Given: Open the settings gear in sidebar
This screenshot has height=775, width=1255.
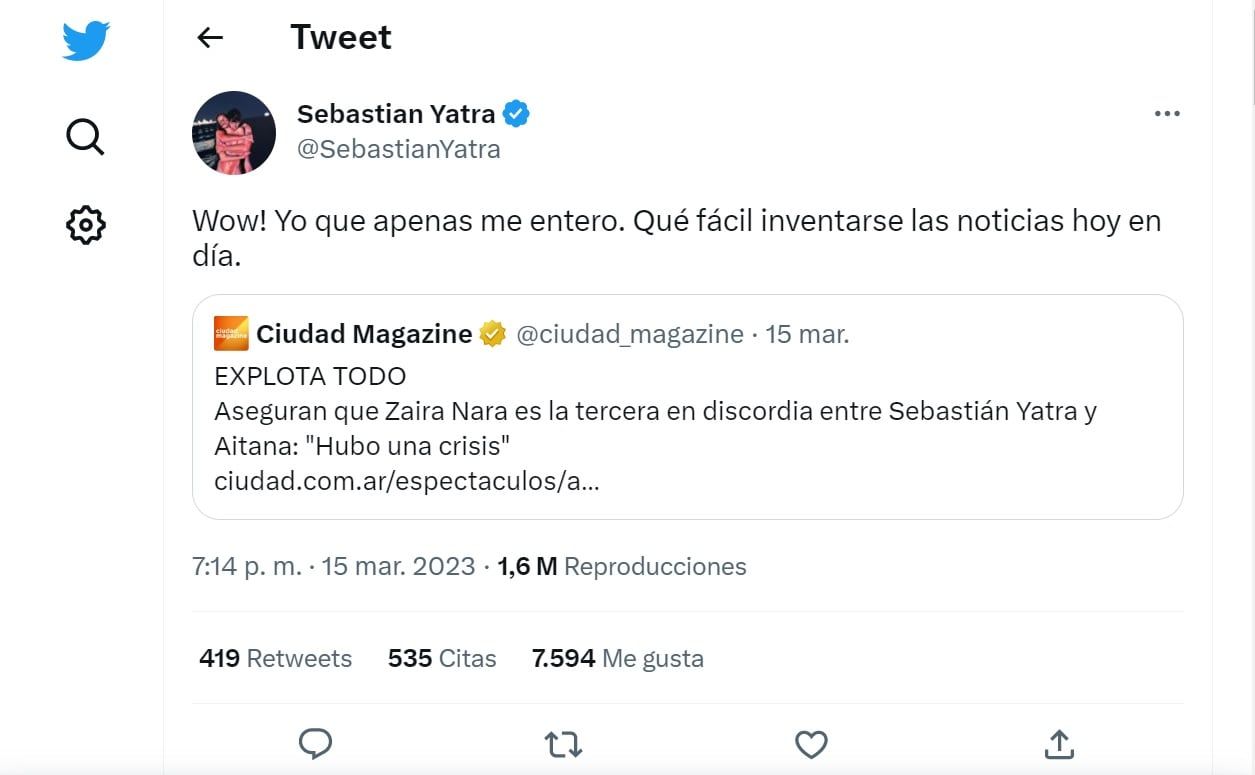Looking at the screenshot, I should (85, 225).
